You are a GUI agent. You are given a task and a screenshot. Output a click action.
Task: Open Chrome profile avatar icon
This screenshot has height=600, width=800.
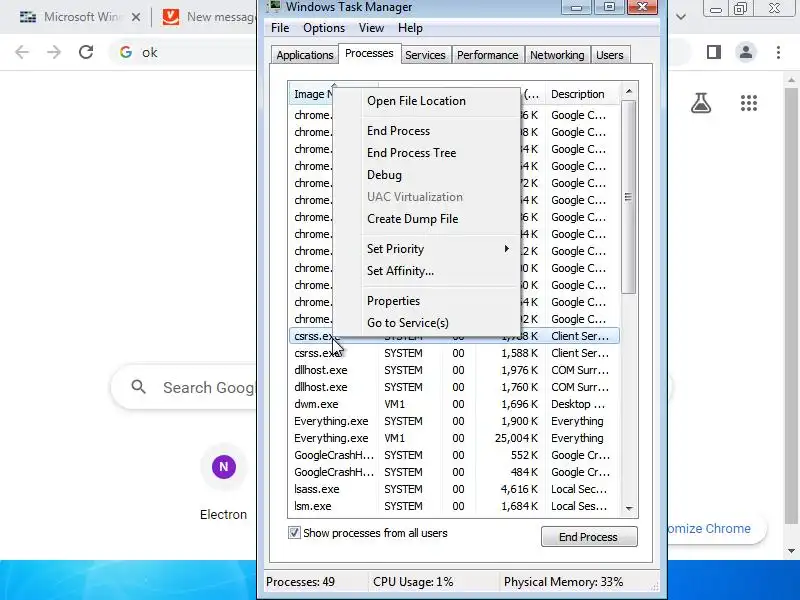(745, 52)
